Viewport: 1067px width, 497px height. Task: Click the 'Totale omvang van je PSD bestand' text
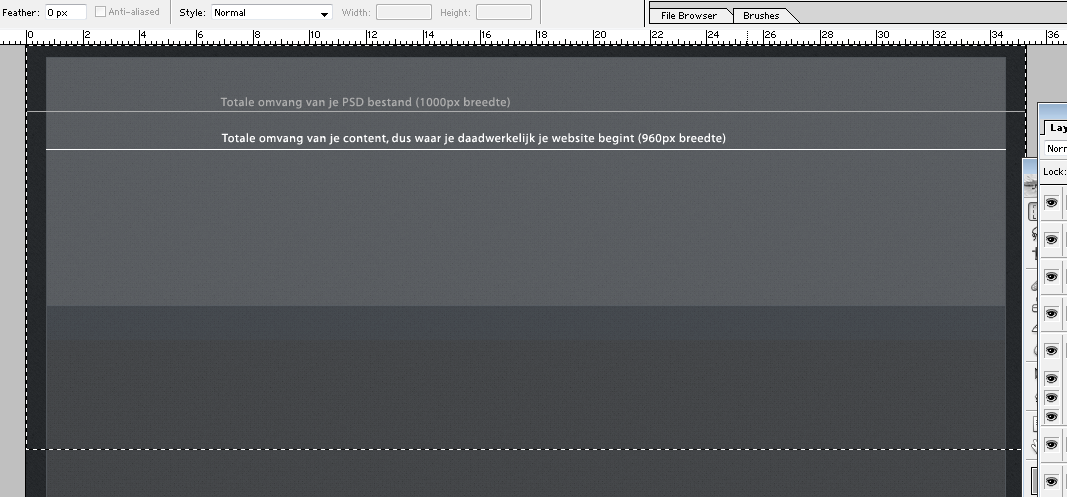pos(366,102)
